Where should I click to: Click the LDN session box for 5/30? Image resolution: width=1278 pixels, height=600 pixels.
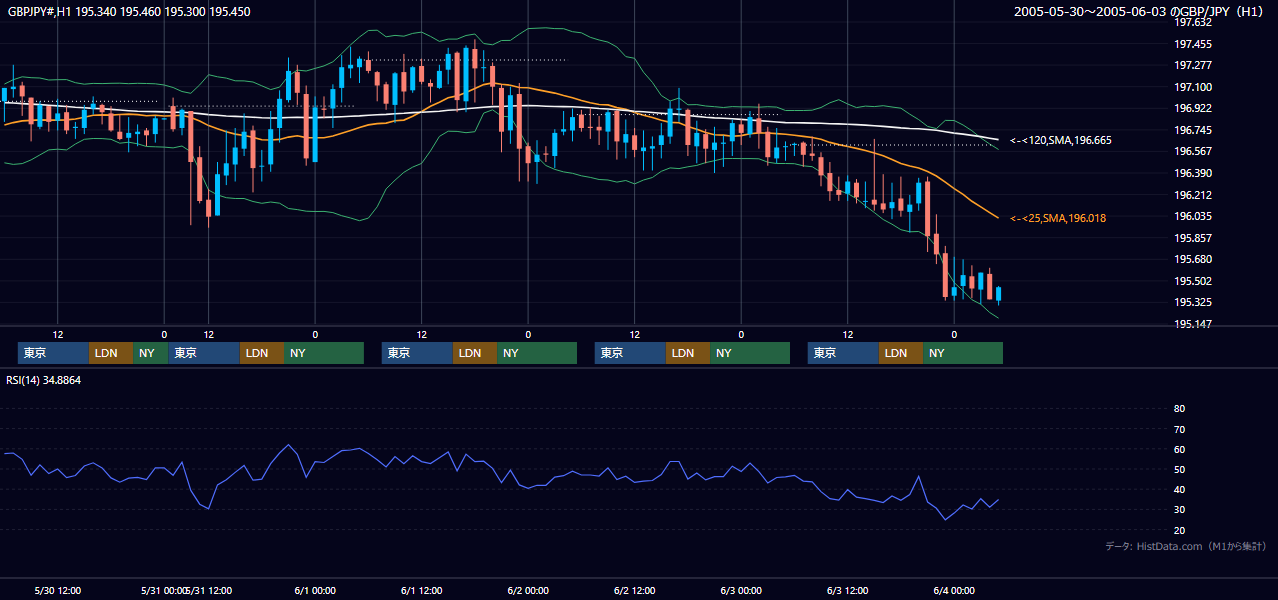tap(111, 353)
